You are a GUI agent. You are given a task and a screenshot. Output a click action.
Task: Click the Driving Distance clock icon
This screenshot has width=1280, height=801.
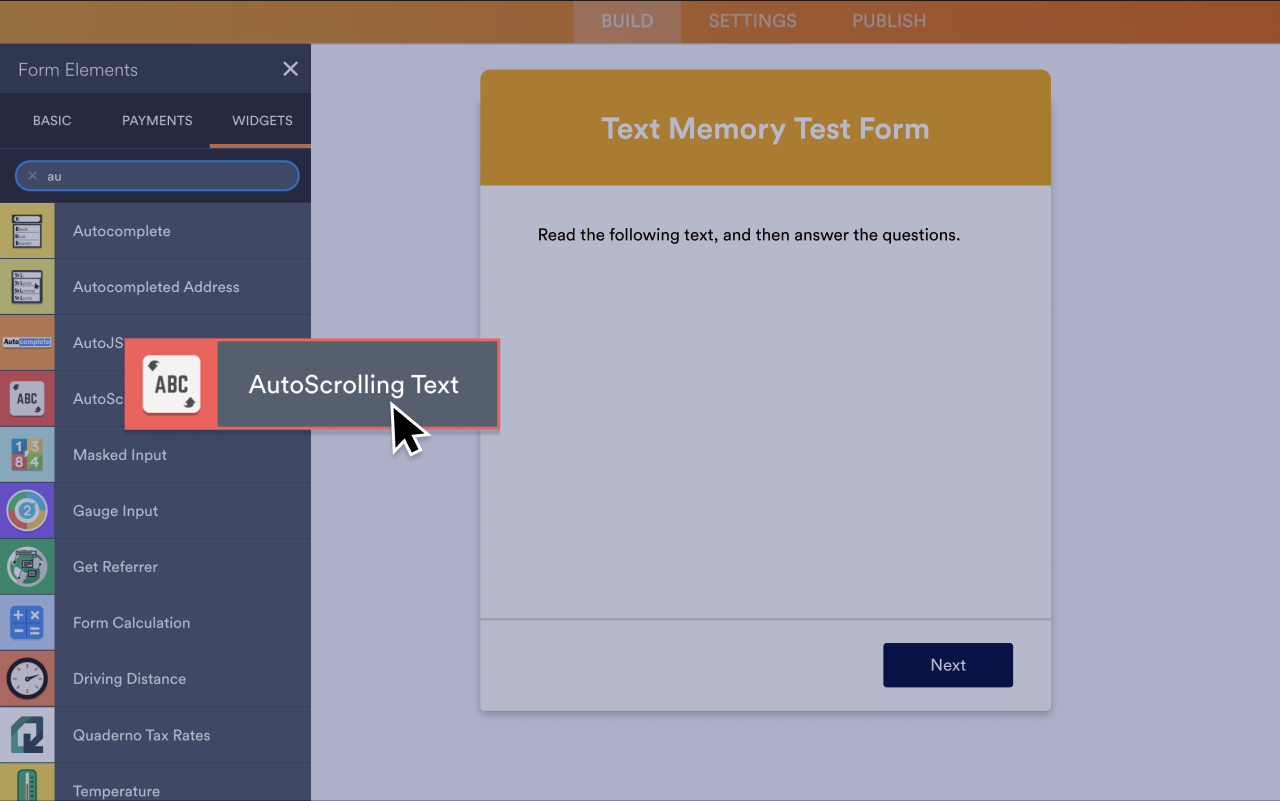point(26,678)
